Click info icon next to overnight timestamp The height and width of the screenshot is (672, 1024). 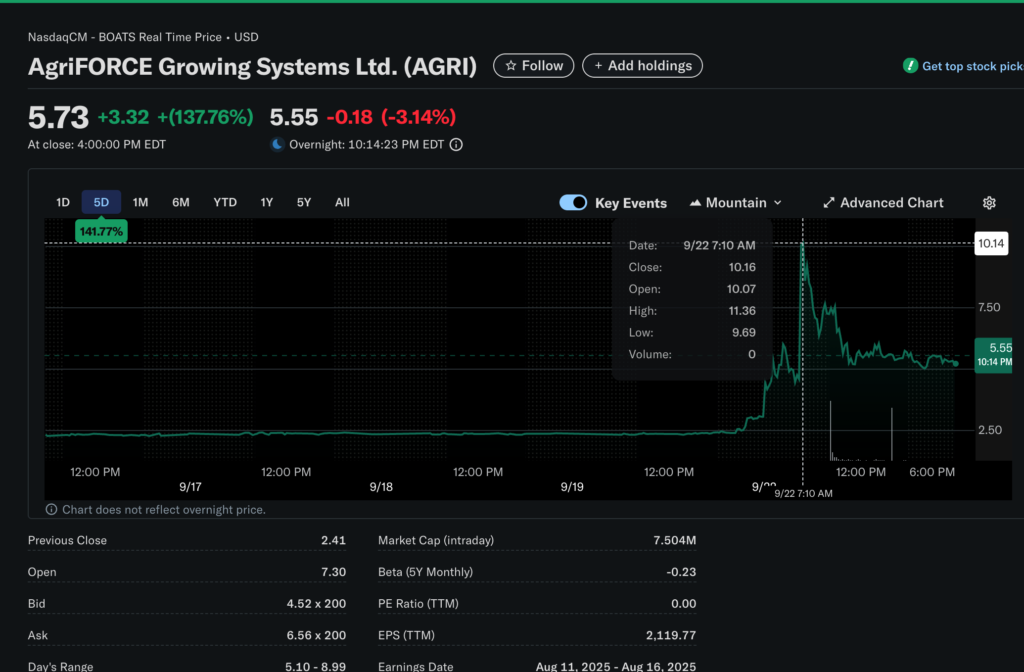tap(456, 145)
